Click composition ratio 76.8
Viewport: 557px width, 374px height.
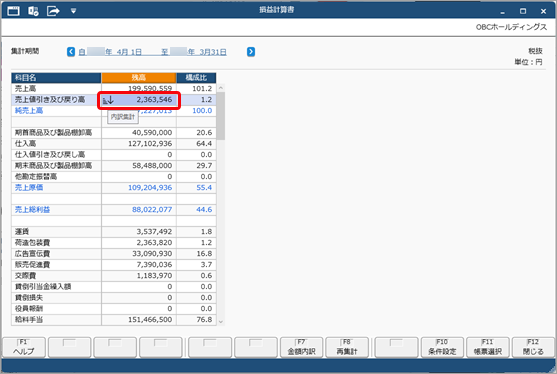(204, 320)
